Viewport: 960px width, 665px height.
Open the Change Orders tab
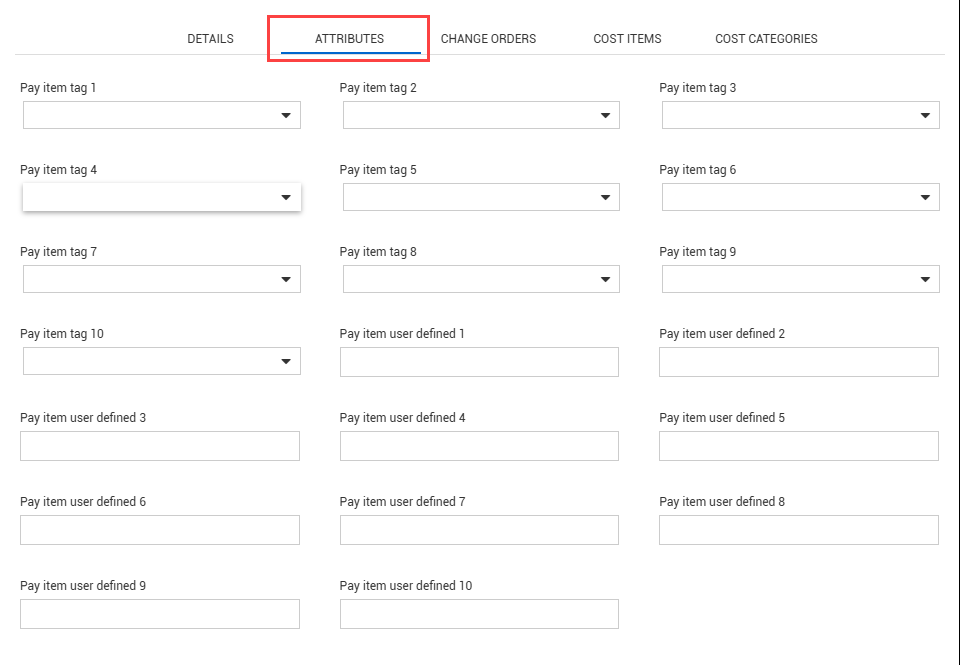(488, 39)
